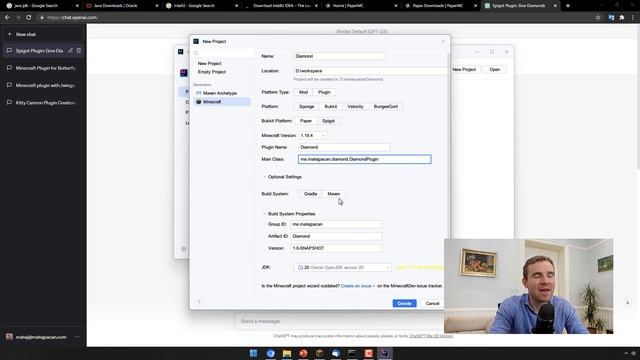This screenshot has width=640, height=360.
Task: Click the browser back arrow
Action: (x=7, y=18)
